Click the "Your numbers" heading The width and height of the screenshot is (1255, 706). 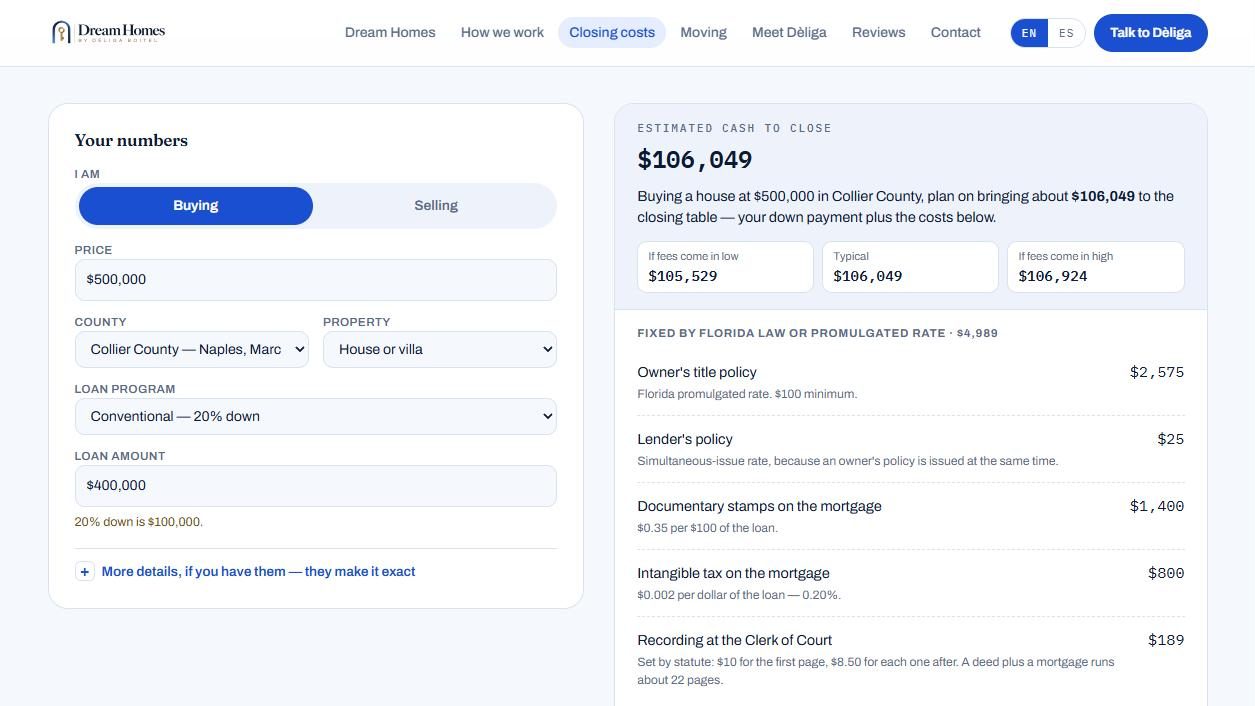tap(131, 141)
